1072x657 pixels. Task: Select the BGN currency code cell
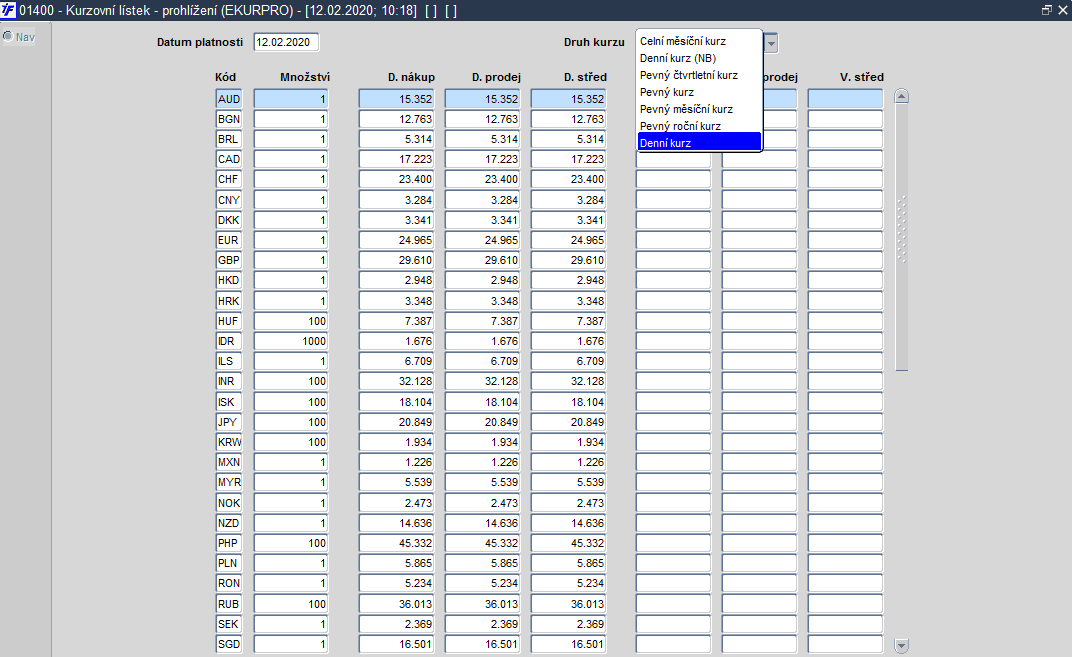click(228, 119)
